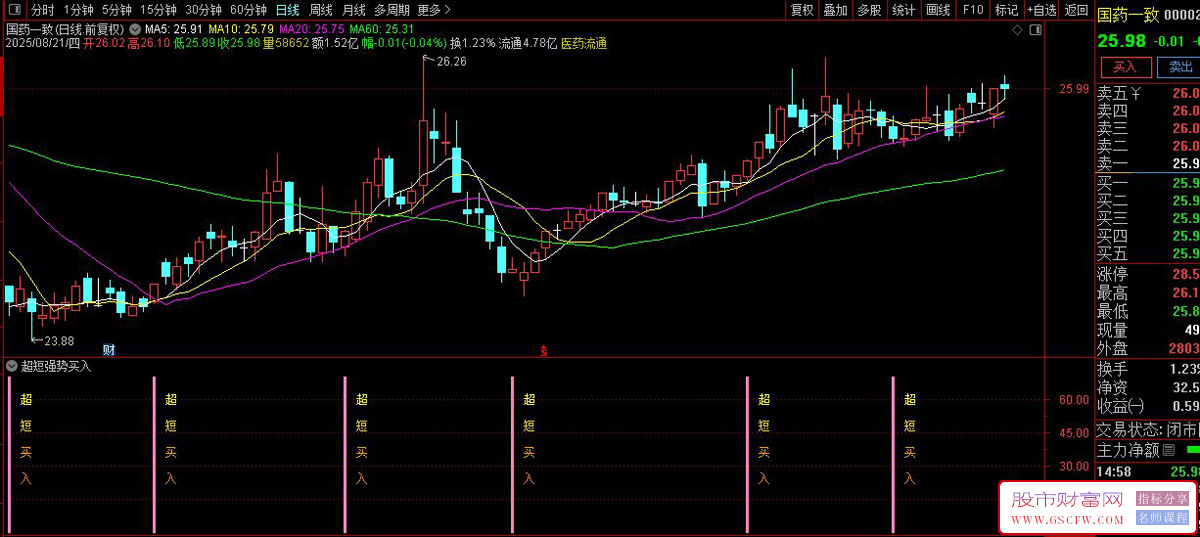Click the 财 marker below the chart
The height and width of the screenshot is (537, 1200).
[108, 350]
